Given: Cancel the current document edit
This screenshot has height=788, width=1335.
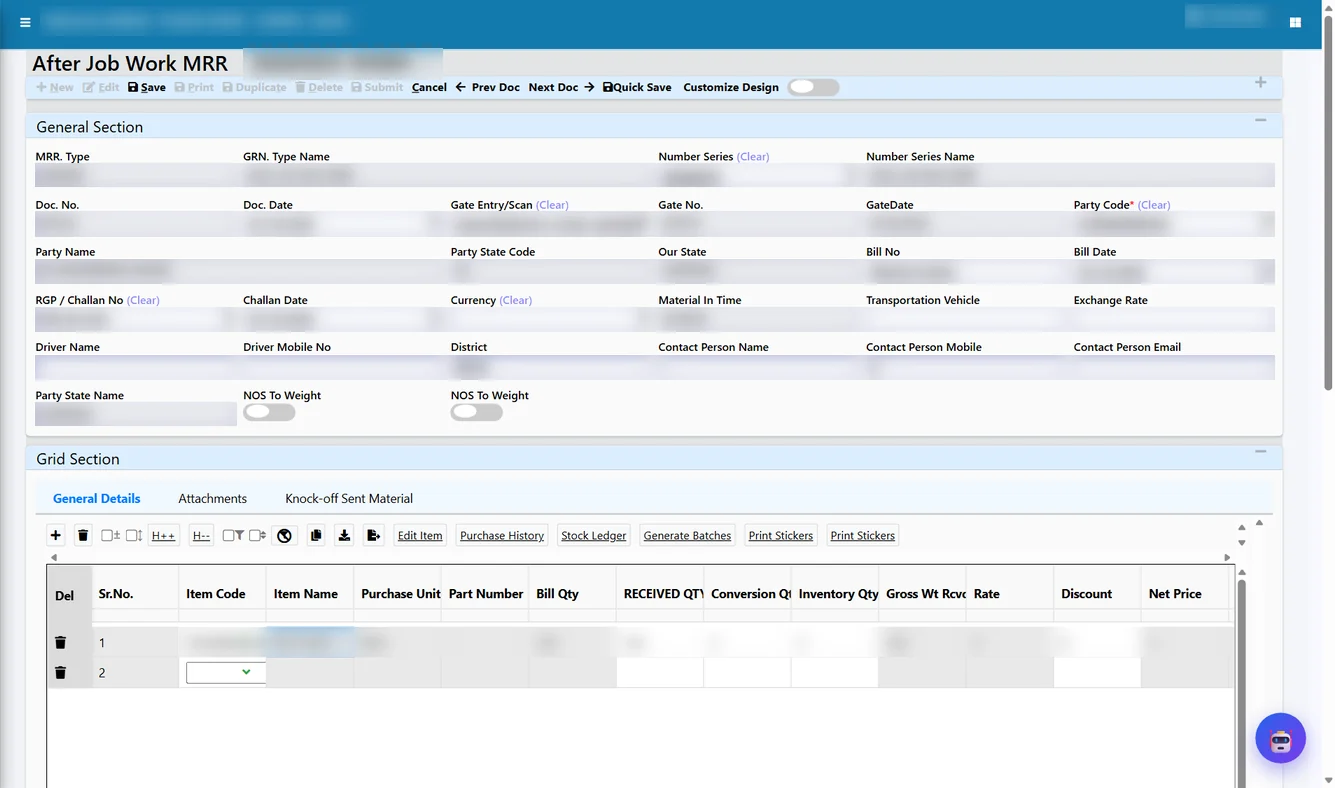Looking at the screenshot, I should [429, 87].
